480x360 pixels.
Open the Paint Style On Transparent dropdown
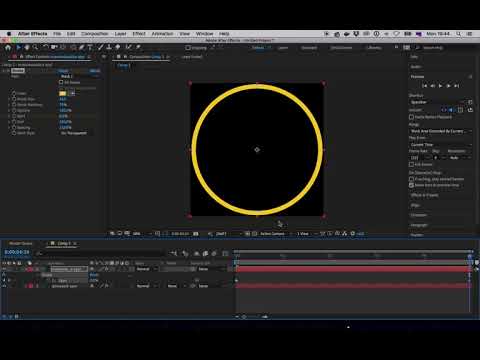pyautogui.click(x=76, y=133)
